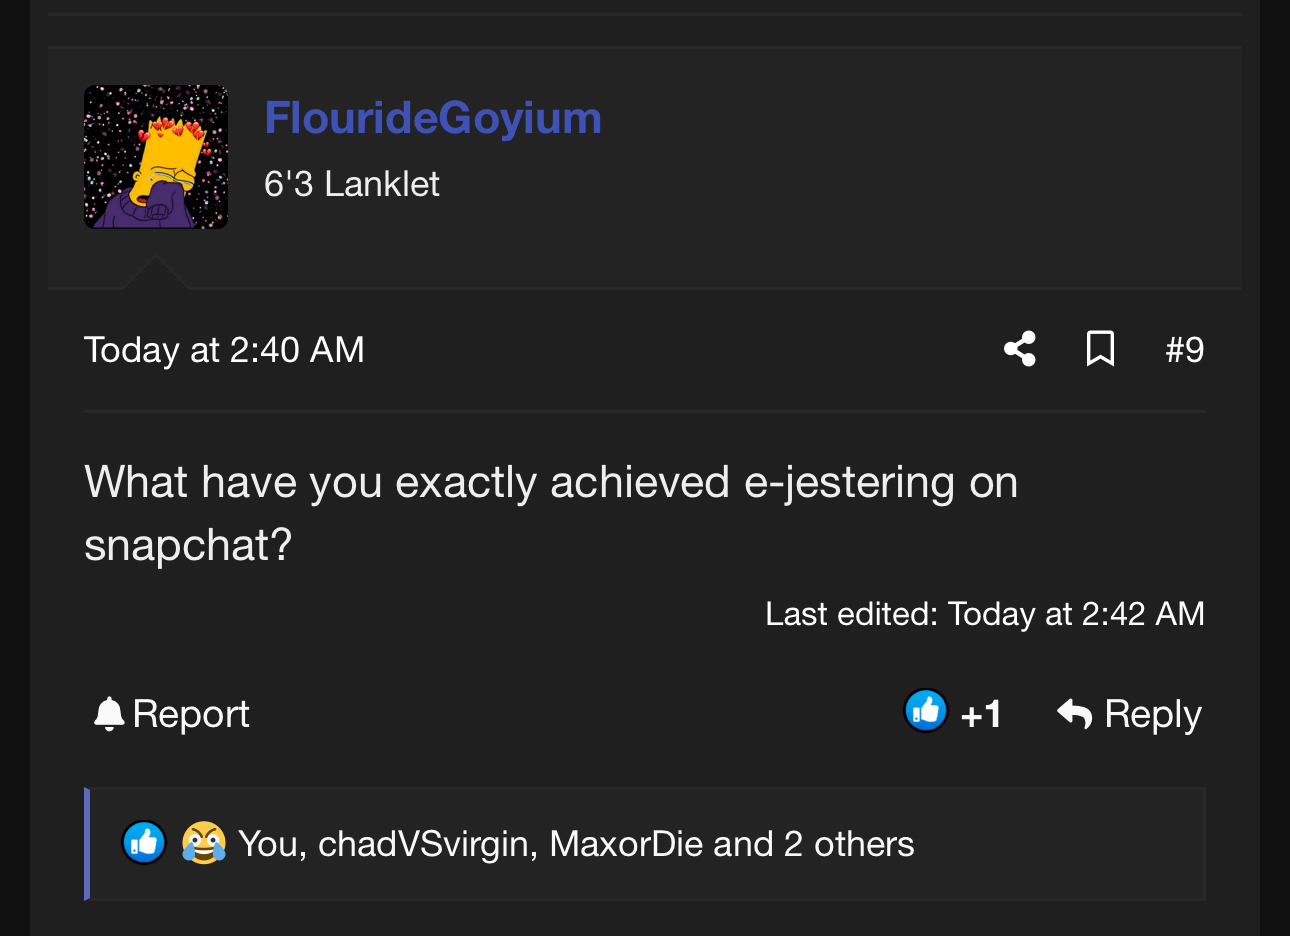The height and width of the screenshot is (936, 1290).
Task: Toggle the blue thumbs-up like button
Action: click(x=926, y=712)
